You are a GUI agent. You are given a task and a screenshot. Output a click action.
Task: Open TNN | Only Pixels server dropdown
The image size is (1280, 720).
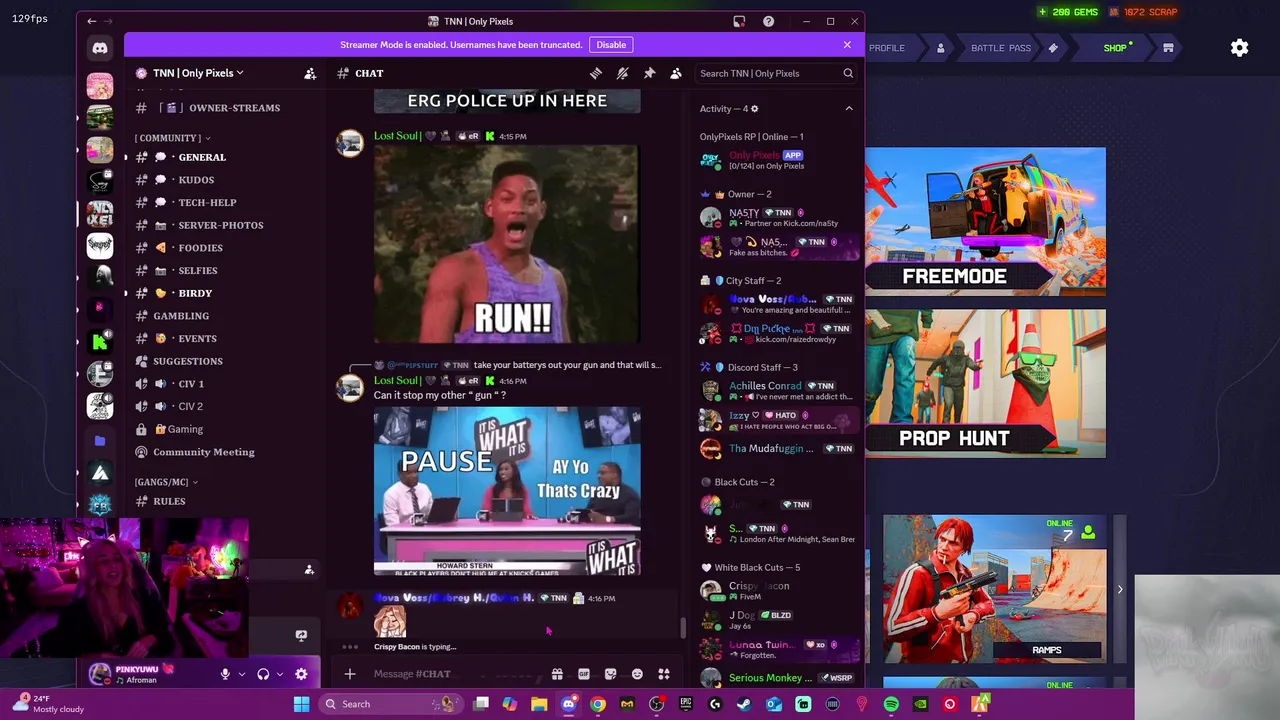point(196,73)
